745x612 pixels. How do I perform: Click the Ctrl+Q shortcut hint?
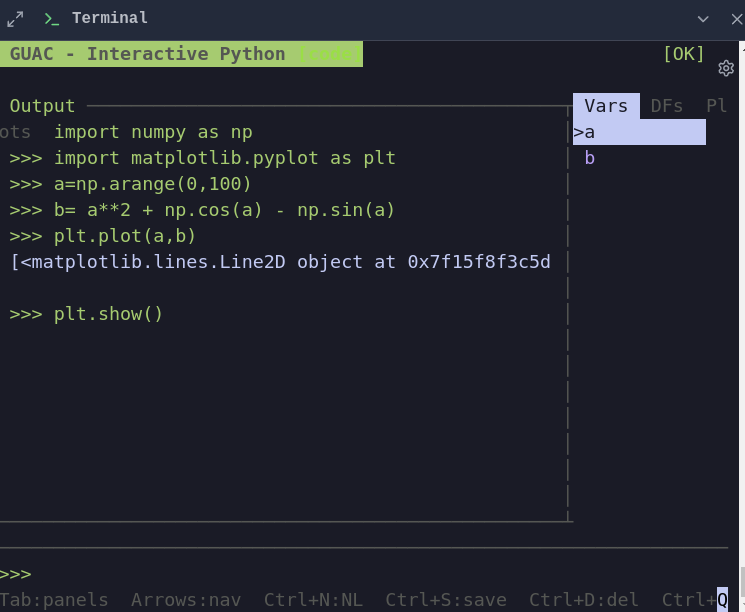[695, 600]
